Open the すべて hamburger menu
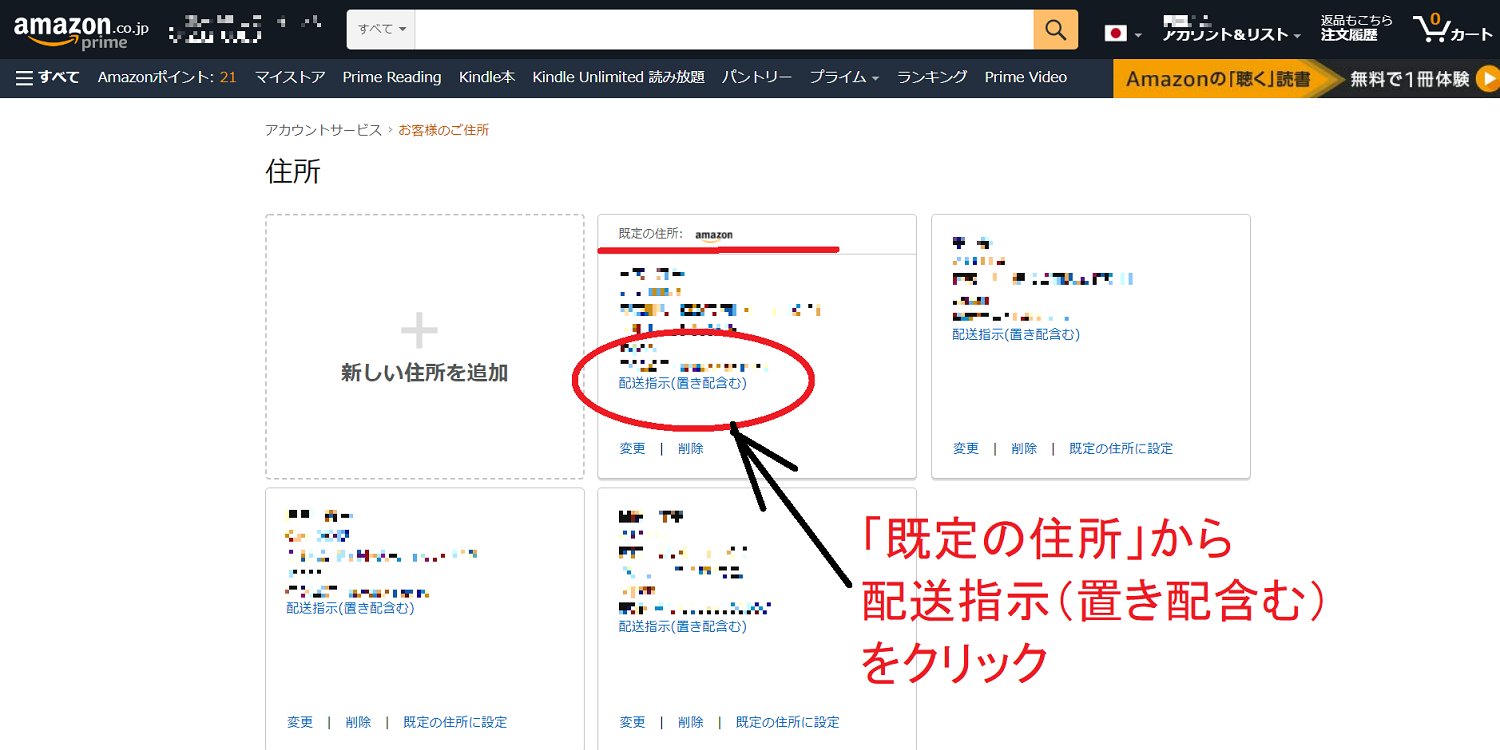 click(47, 77)
